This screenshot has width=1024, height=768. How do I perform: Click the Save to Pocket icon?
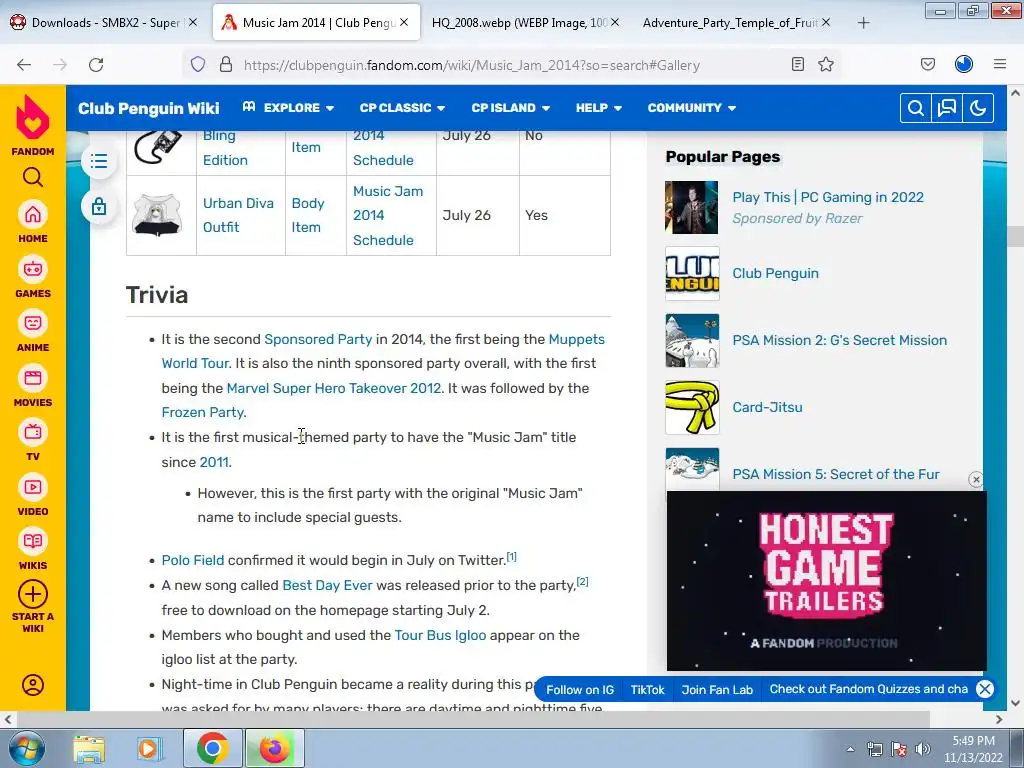(927, 65)
